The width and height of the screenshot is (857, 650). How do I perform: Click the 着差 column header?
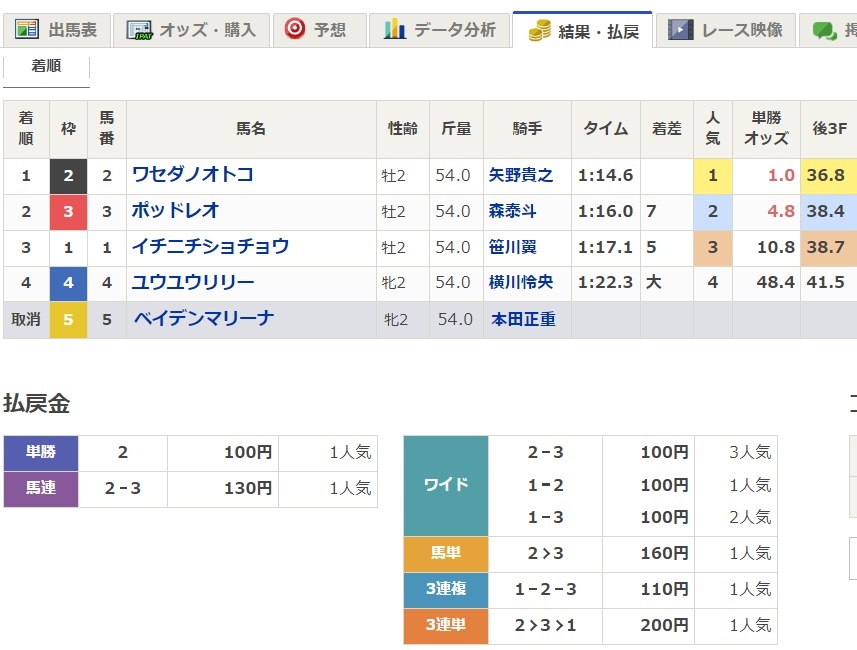pos(667,129)
